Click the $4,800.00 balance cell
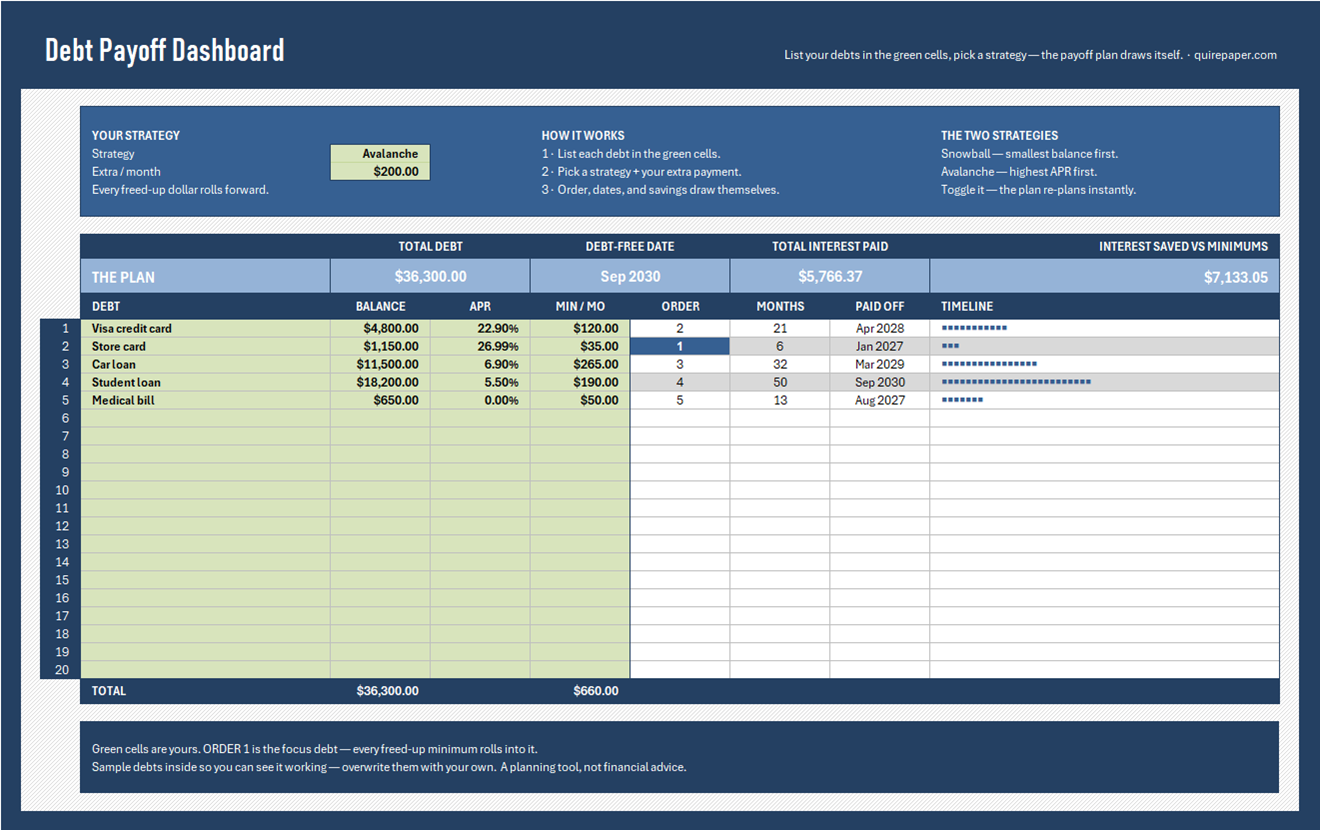The height and width of the screenshot is (830, 1320). click(380, 328)
